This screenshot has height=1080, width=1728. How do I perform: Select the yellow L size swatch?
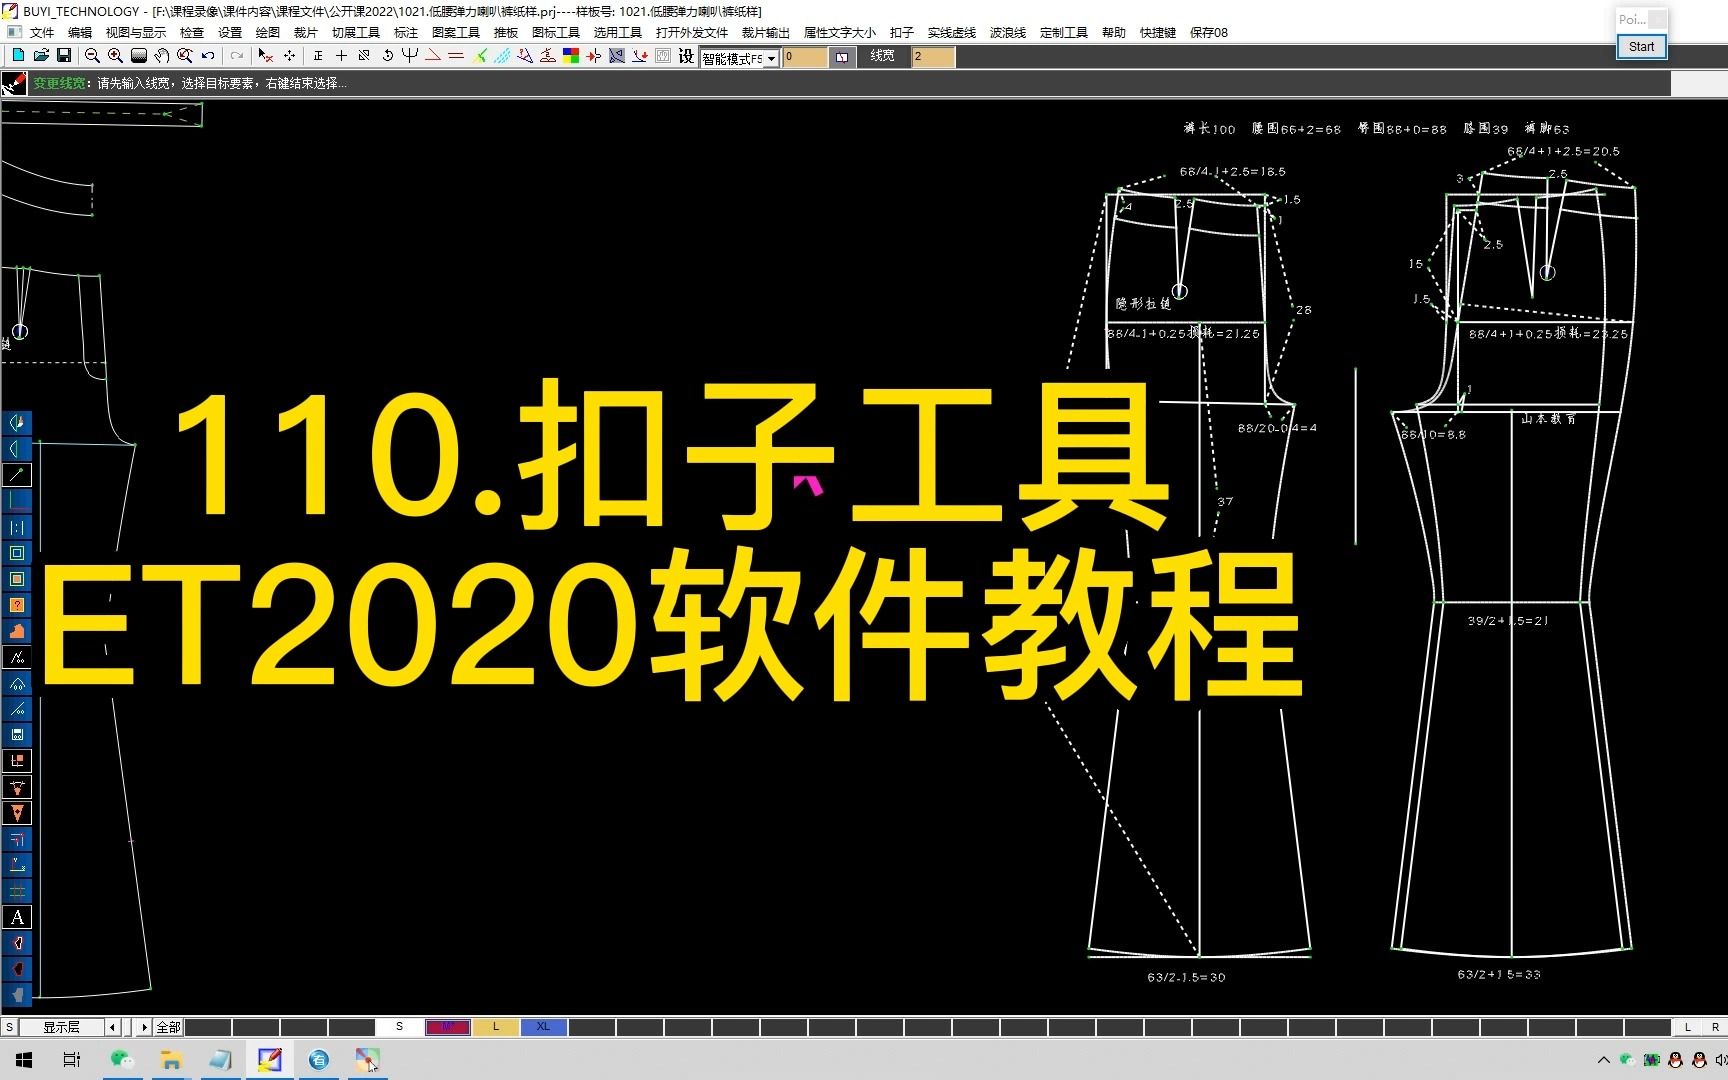[495, 1027]
